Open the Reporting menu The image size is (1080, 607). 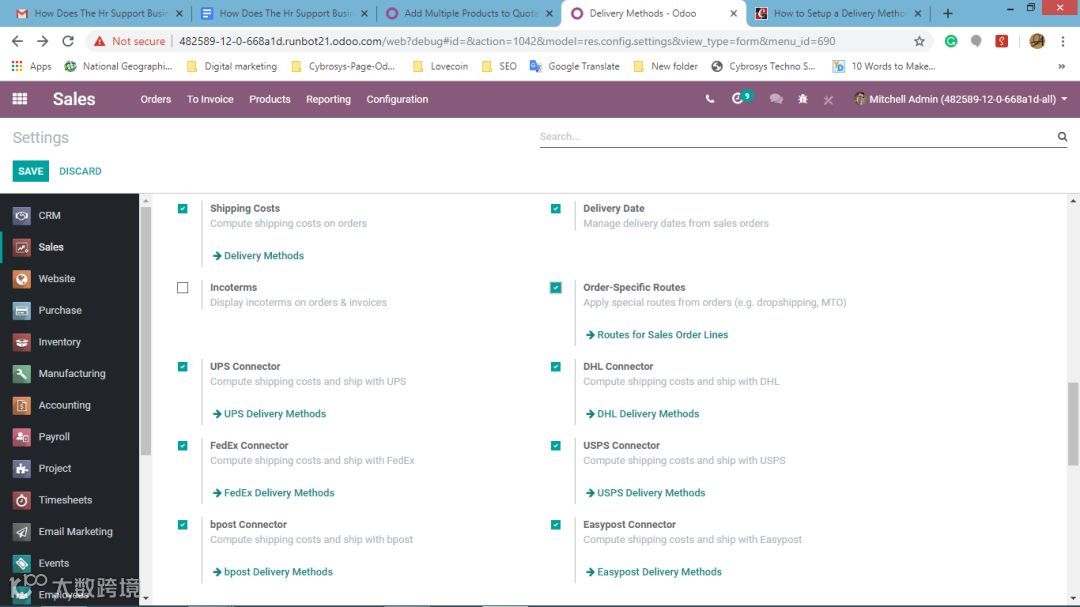[329, 99]
